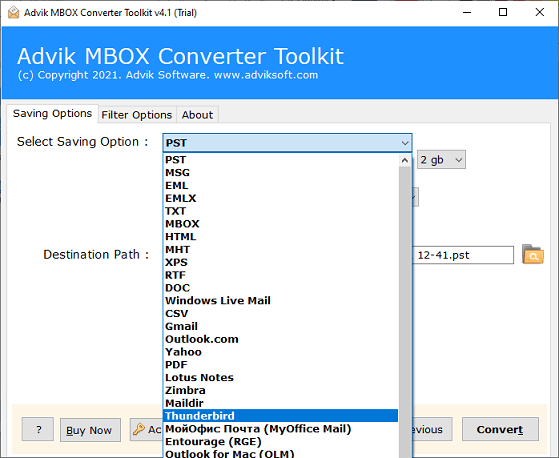This screenshot has width=559, height=458.
Task: Click the dropdown list scroll-up arrow
Action: (405, 160)
